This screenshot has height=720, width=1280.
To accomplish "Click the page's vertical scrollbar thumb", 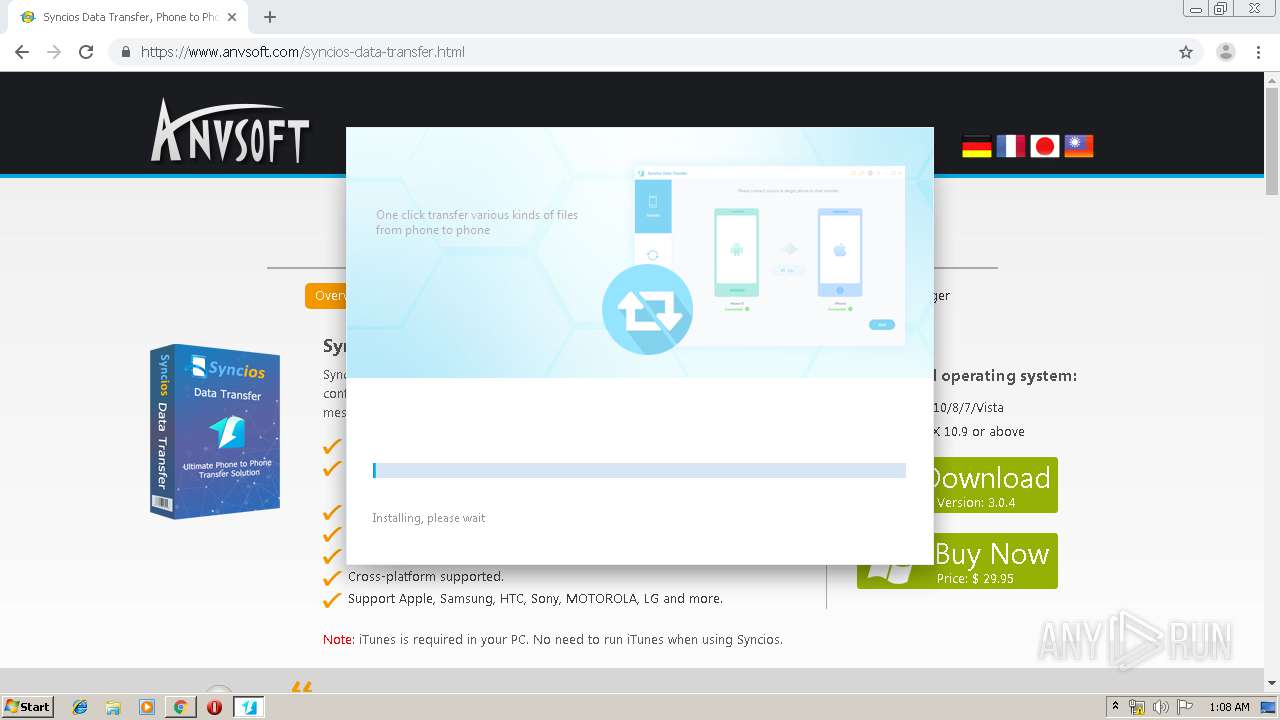I will [1272, 140].
